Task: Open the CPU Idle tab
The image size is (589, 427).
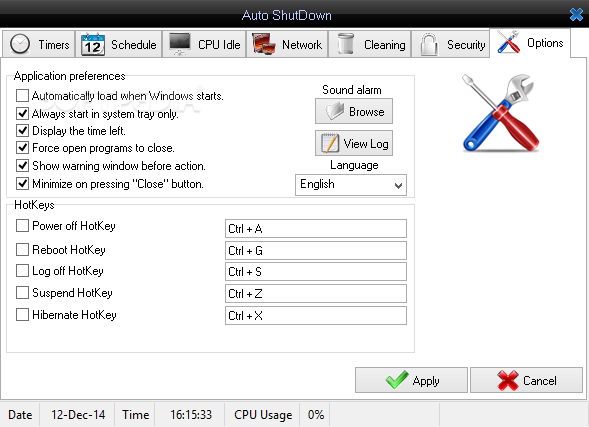Action: tap(204, 44)
